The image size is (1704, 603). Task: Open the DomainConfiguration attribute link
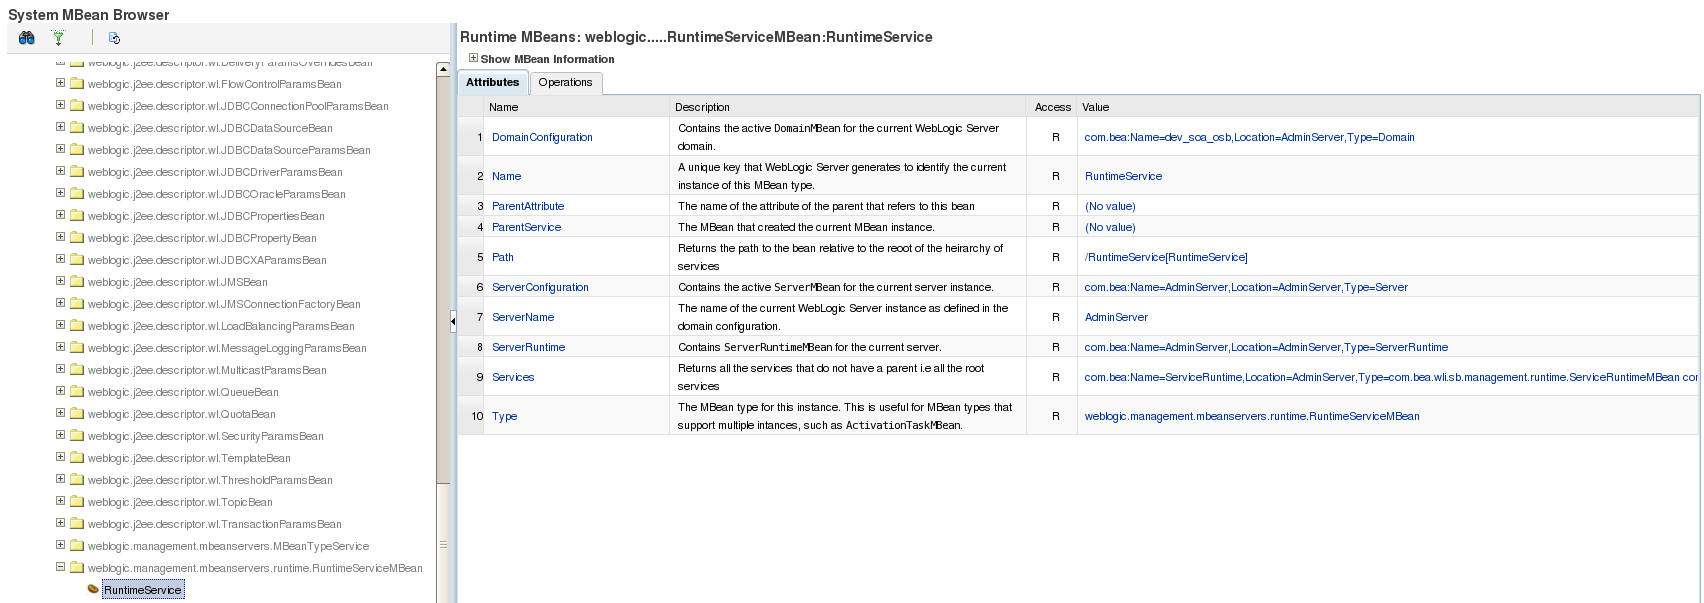(542, 137)
